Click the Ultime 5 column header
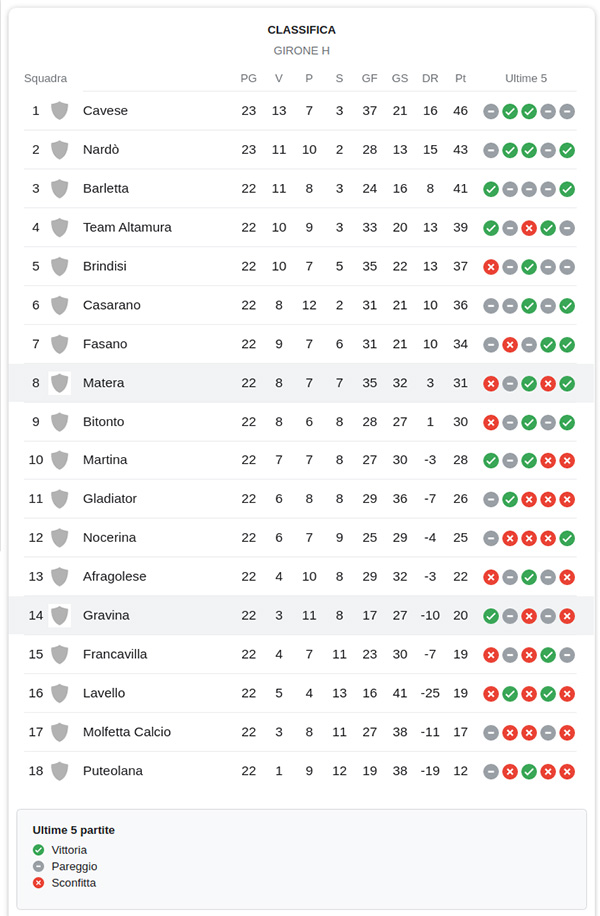Viewport: 600px width, 916px height. [526, 78]
